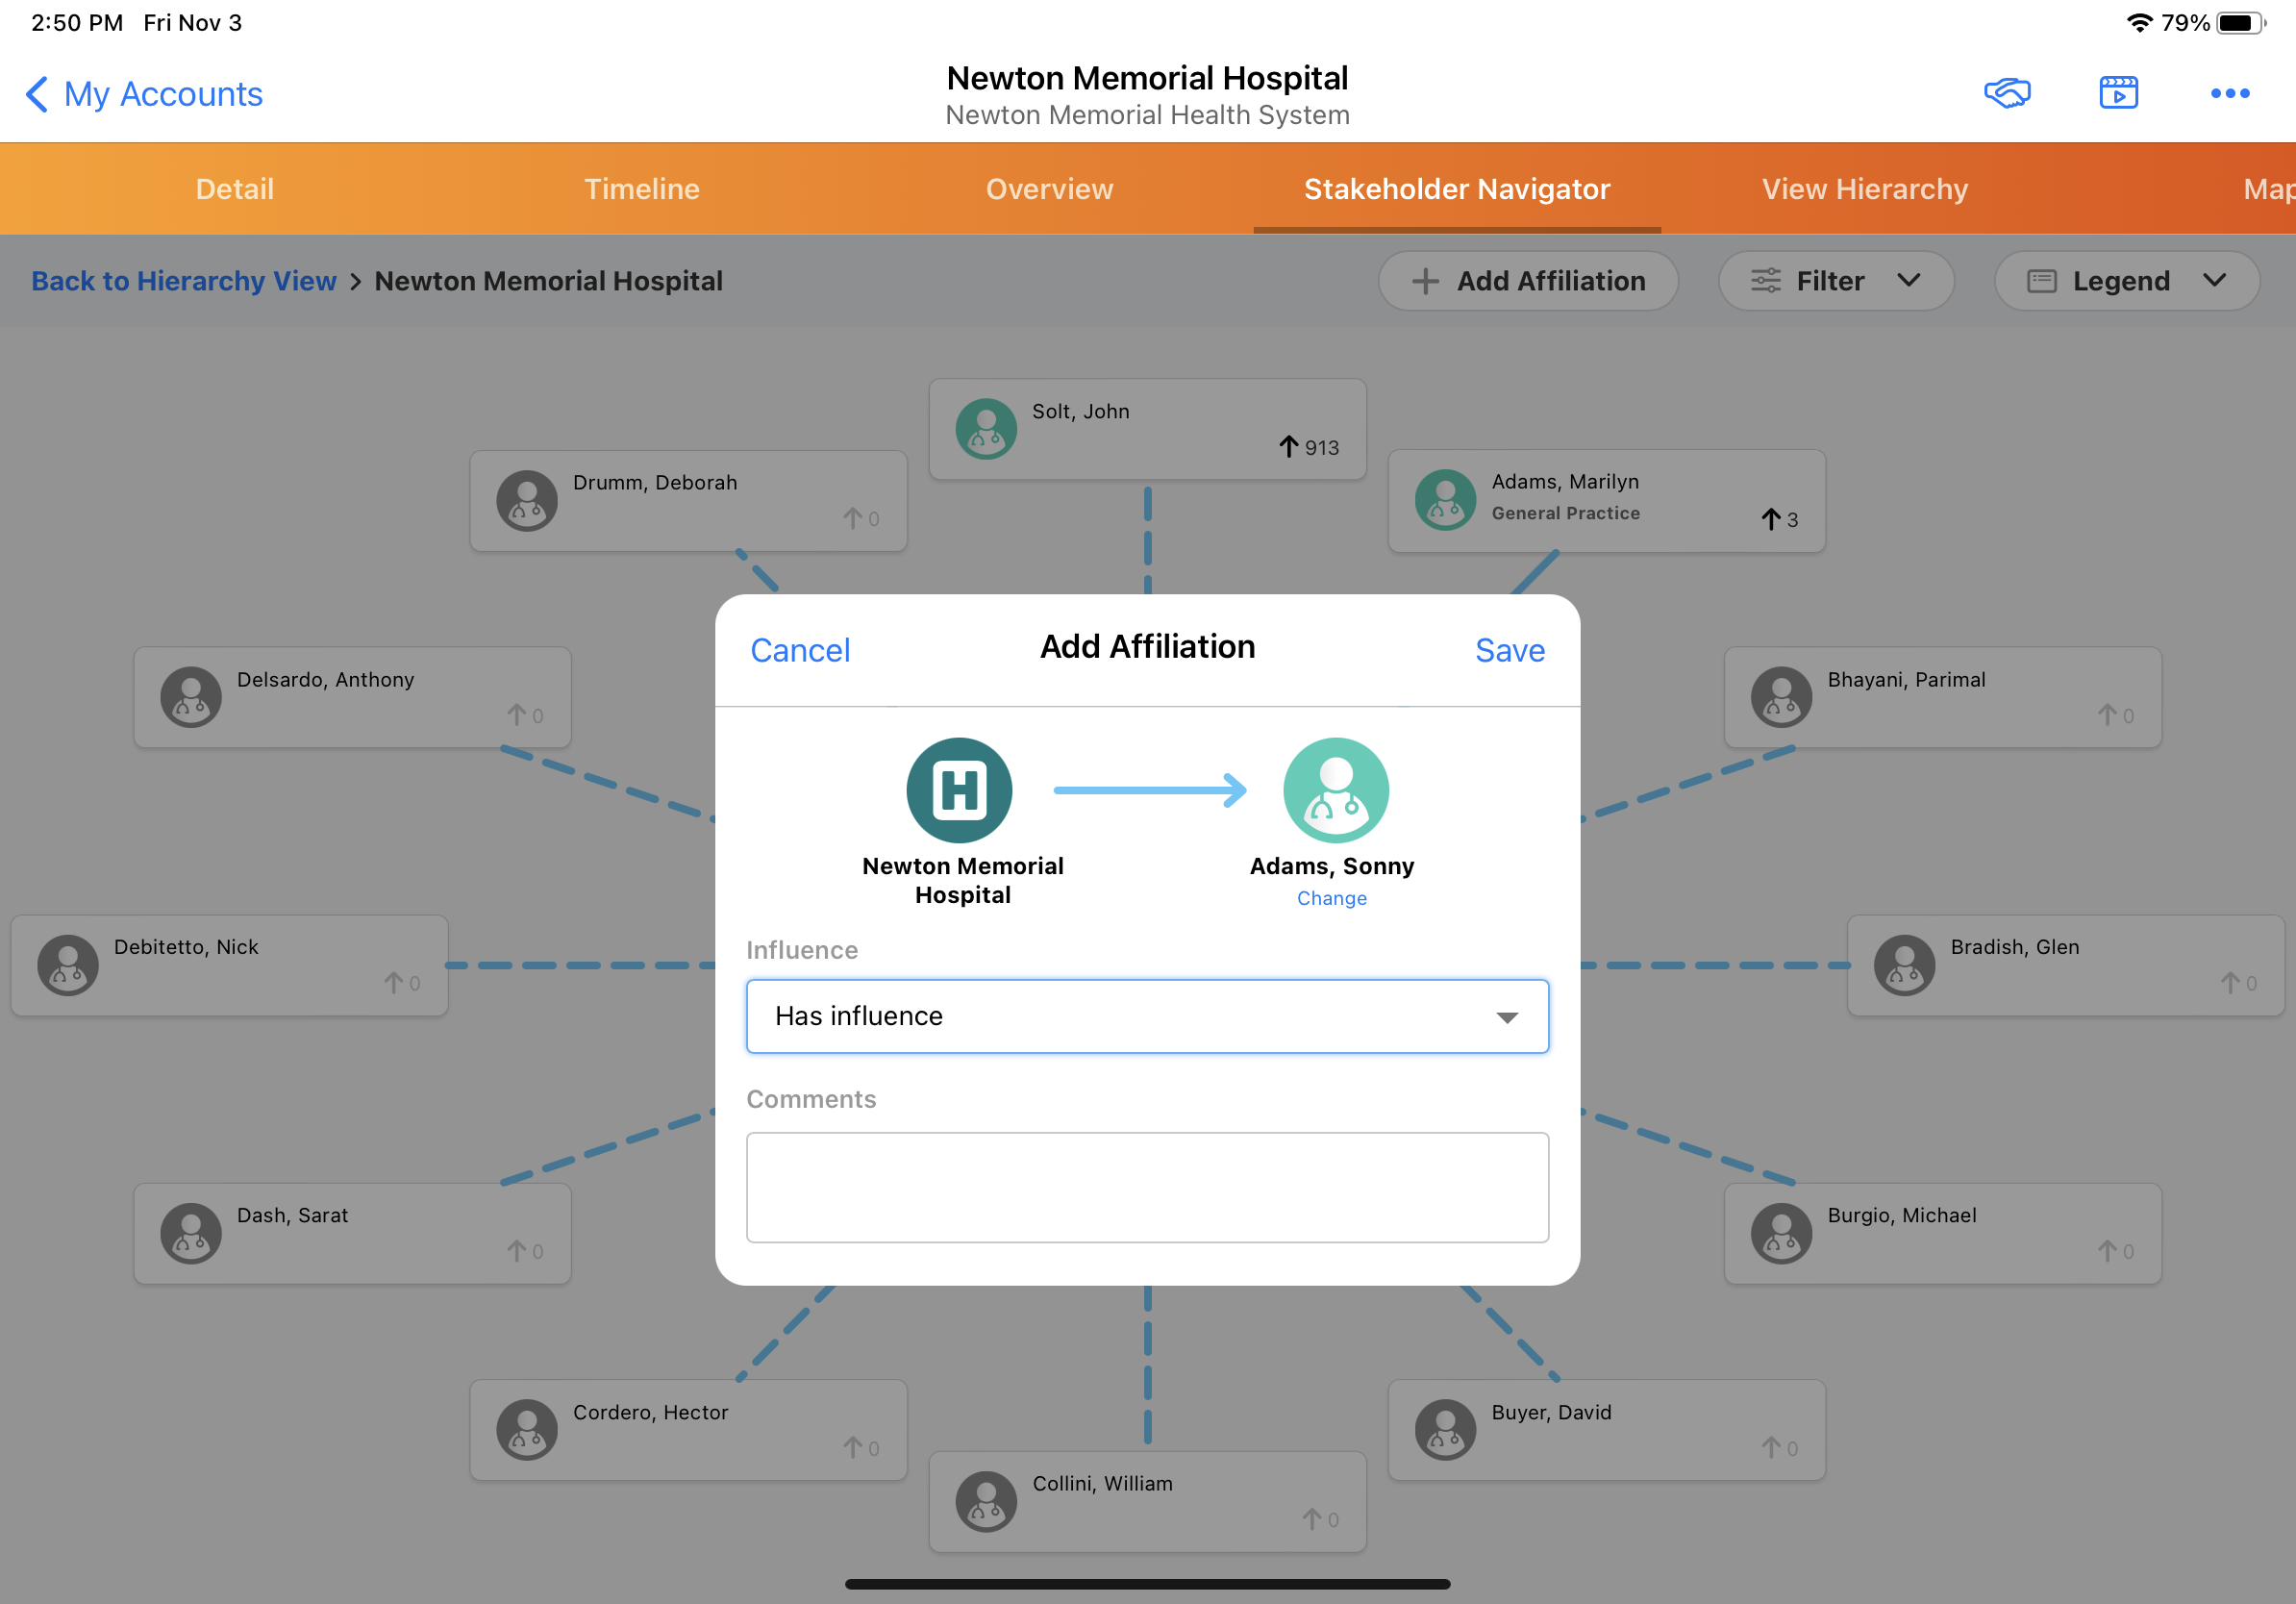This screenshot has height=1604, width=2296.
Task: Click Change link under Adams, Sonny
Action: point(1331,898)
